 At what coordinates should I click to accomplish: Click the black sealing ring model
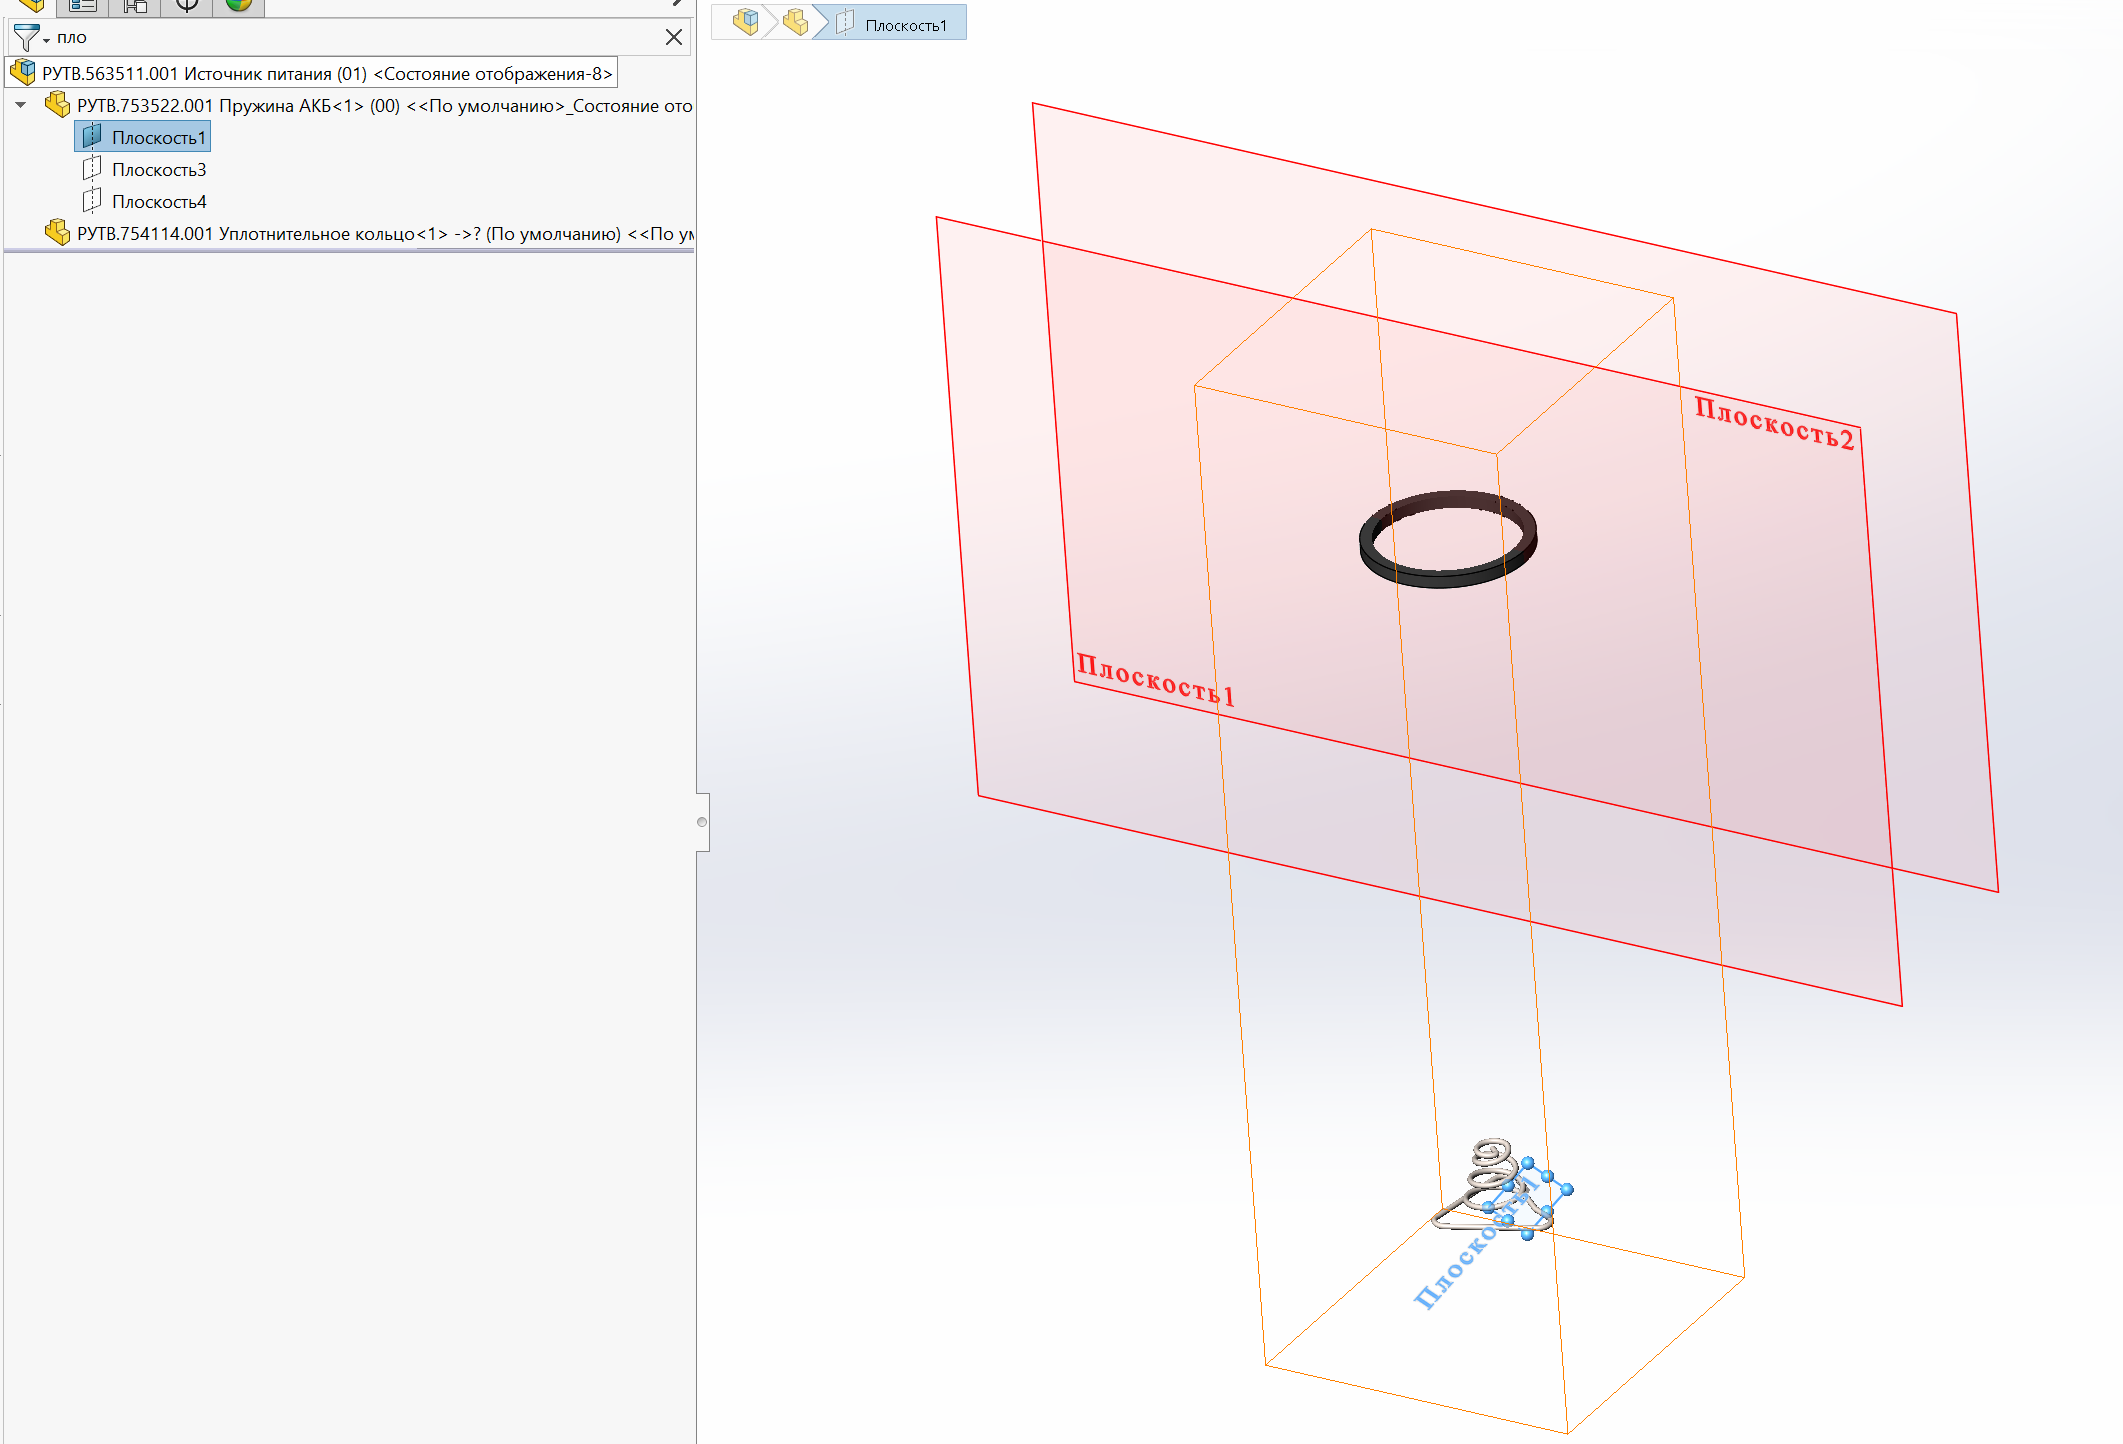[x=1448, y=538]
